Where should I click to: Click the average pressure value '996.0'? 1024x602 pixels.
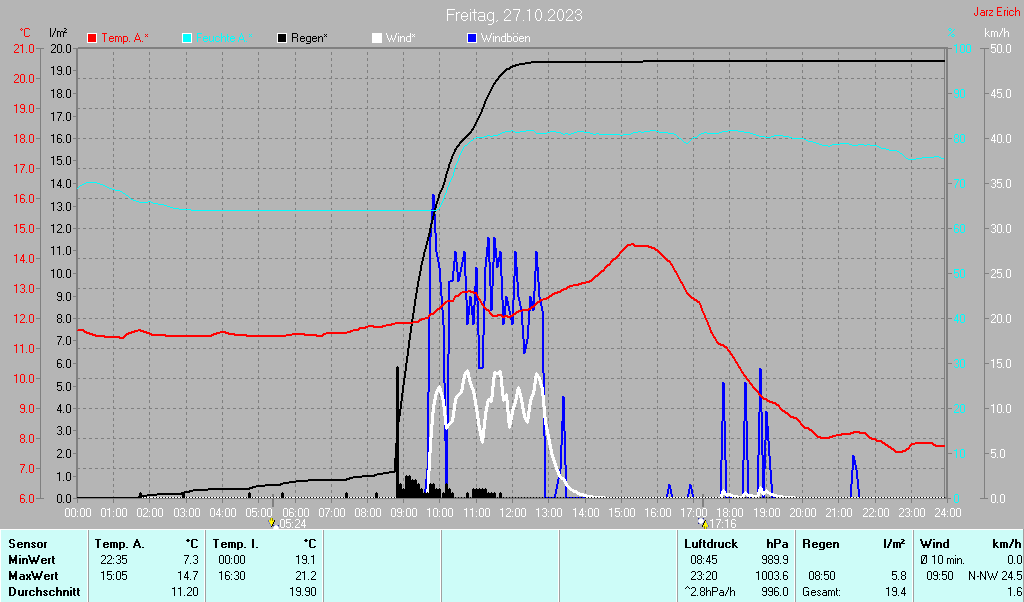775,592
